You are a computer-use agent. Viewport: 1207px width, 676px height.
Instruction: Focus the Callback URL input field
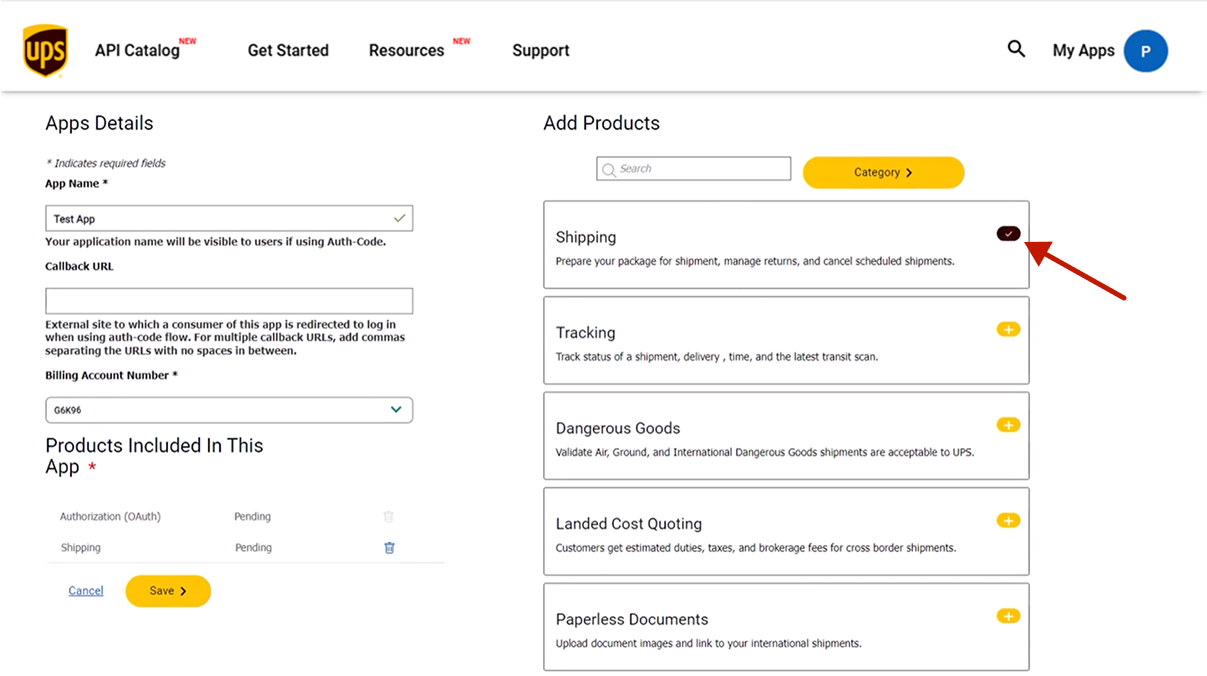[229, 301]
